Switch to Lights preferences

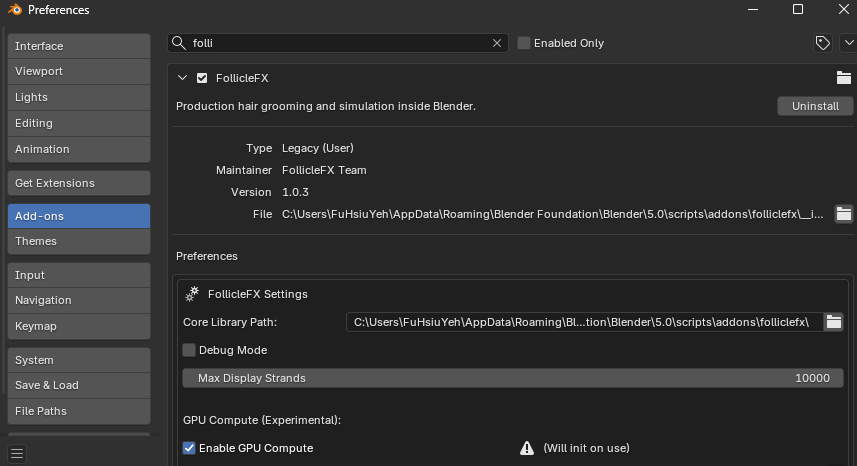[79, 97]
